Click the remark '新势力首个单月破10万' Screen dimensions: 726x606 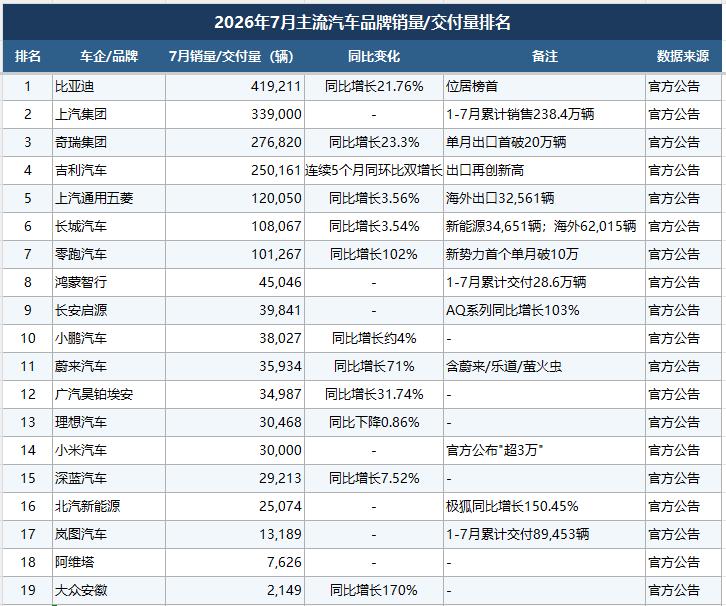pos(512,255)
